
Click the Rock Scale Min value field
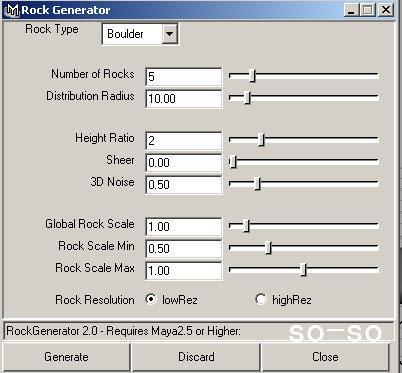pyautogui.click(x=184, y=249)
